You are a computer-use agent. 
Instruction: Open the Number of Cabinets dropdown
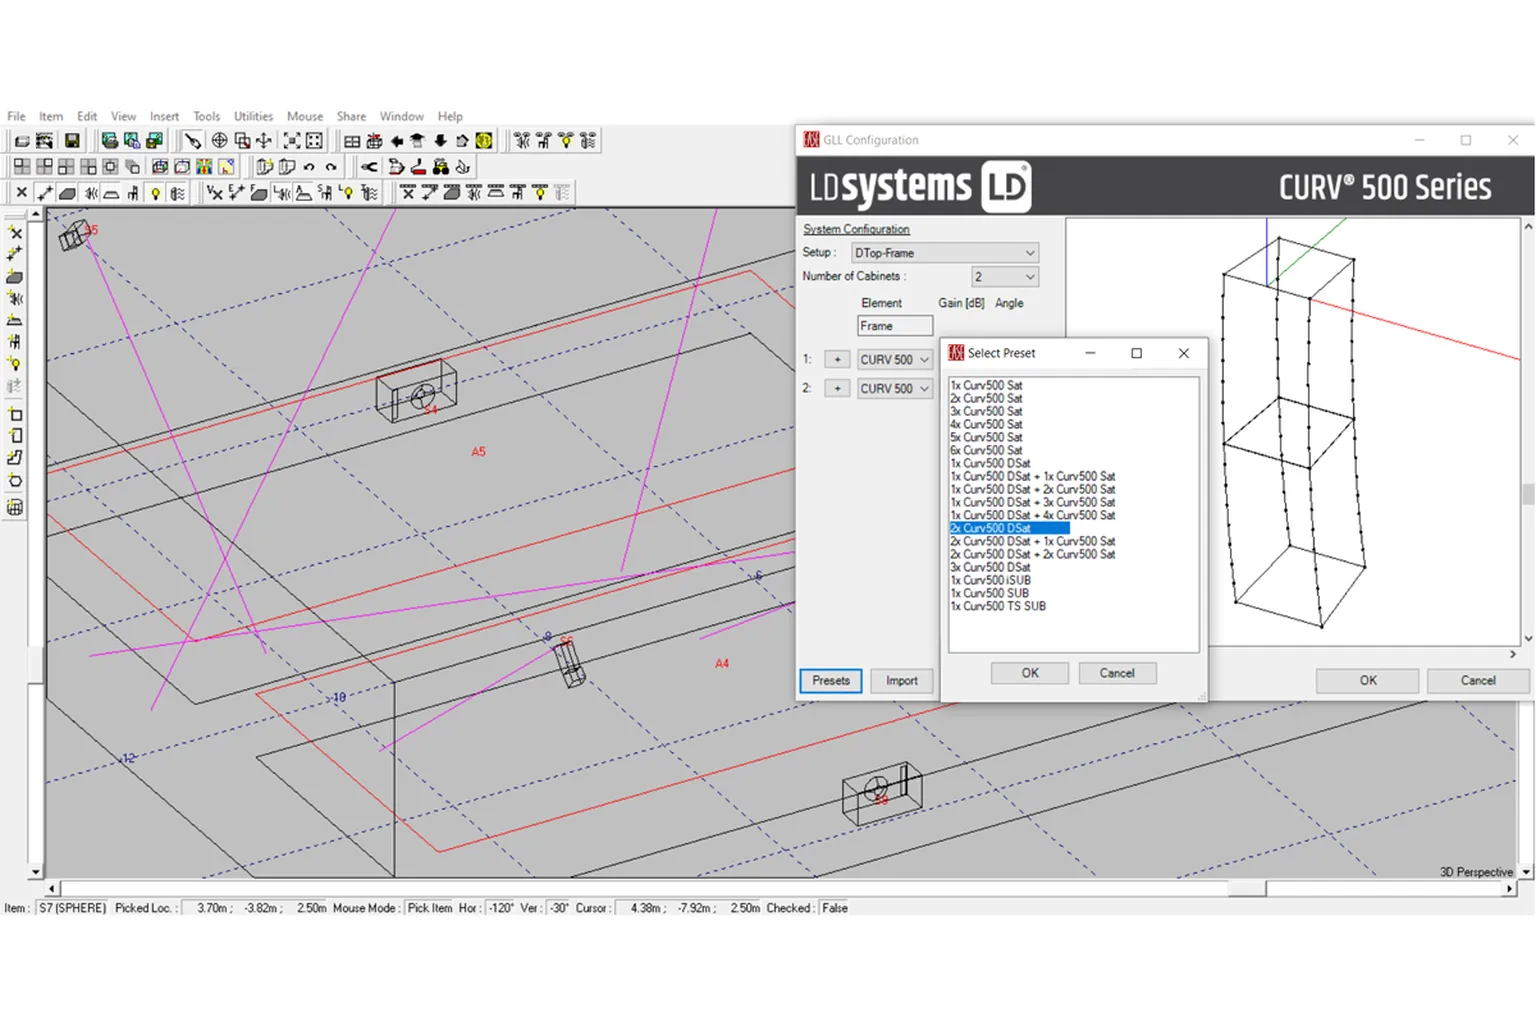(x=1005, y=277)
